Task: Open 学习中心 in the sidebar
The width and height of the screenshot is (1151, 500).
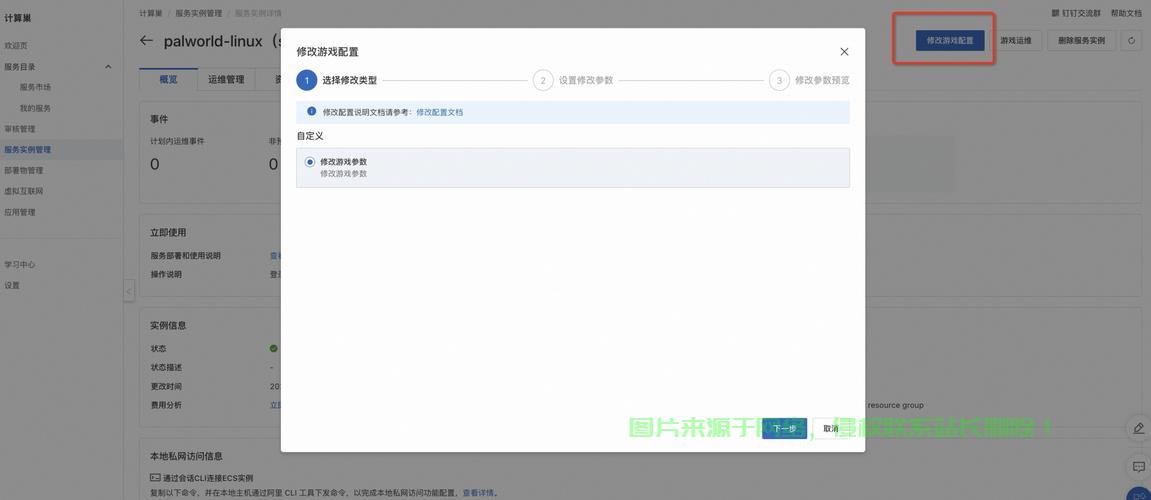Action: coord(20,264)
